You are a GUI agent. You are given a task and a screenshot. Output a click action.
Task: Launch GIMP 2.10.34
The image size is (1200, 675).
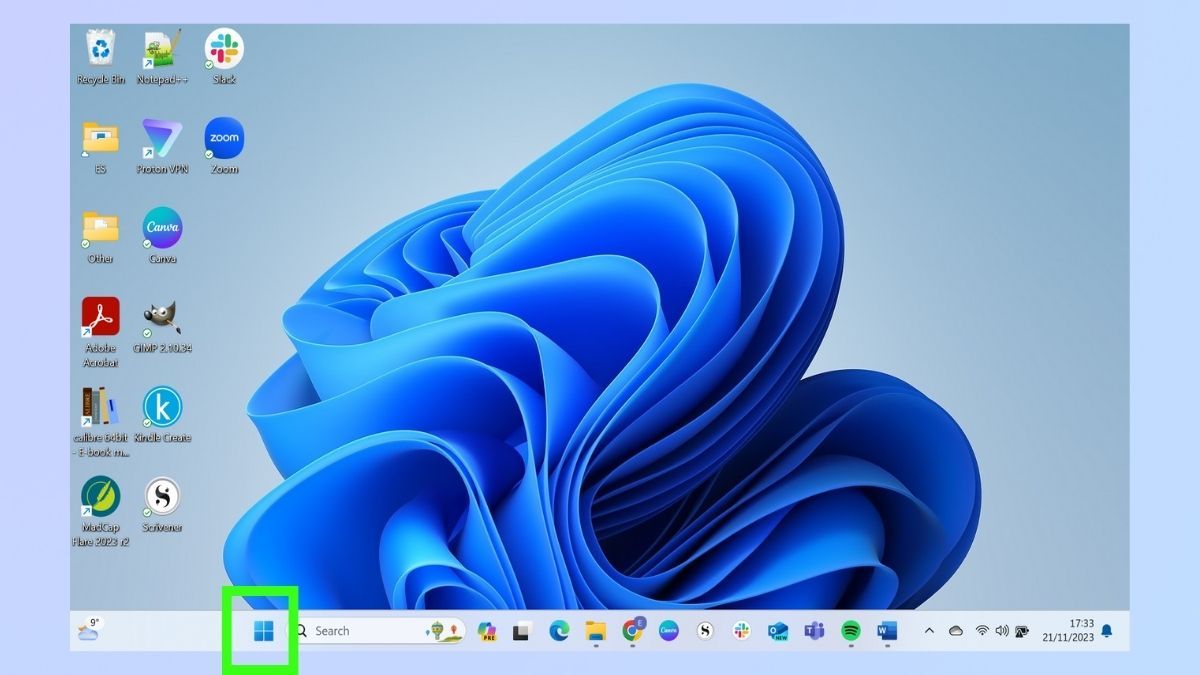163,320
